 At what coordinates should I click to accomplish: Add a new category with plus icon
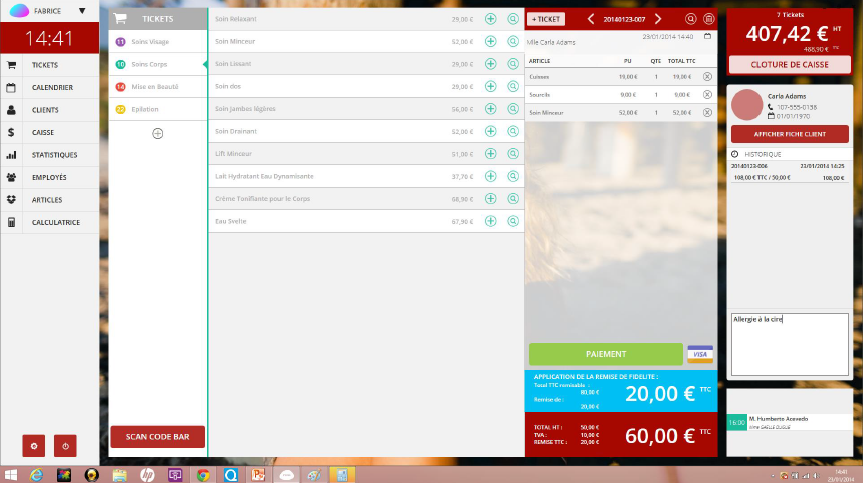(x=157, y=133)
